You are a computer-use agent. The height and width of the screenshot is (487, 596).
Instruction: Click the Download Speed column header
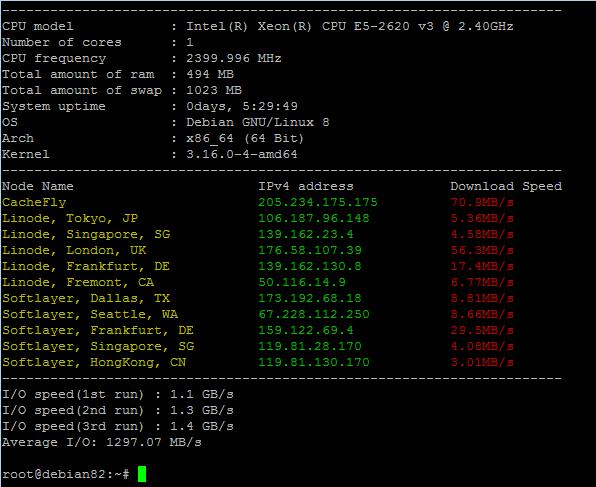(506, 186)
